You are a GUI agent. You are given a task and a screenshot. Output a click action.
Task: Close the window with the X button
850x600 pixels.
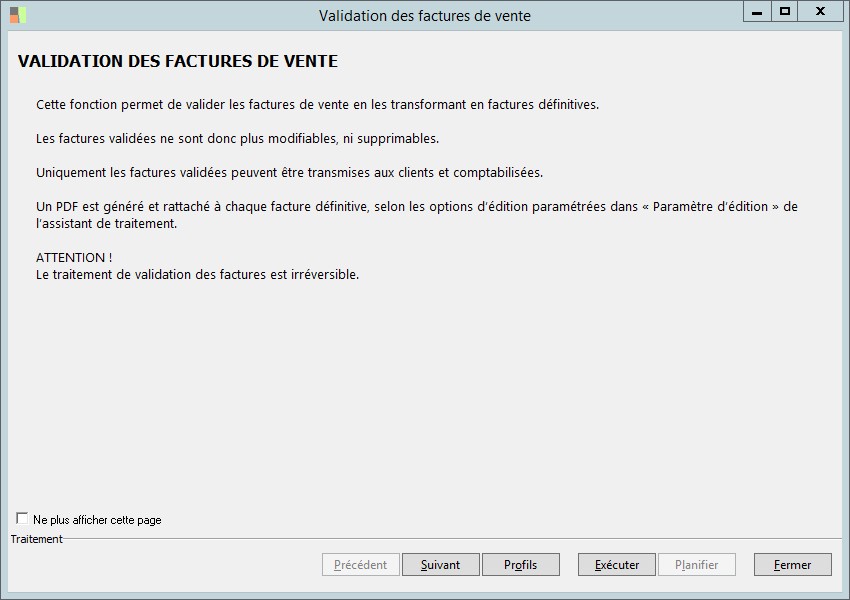click(x=820, y=12)
